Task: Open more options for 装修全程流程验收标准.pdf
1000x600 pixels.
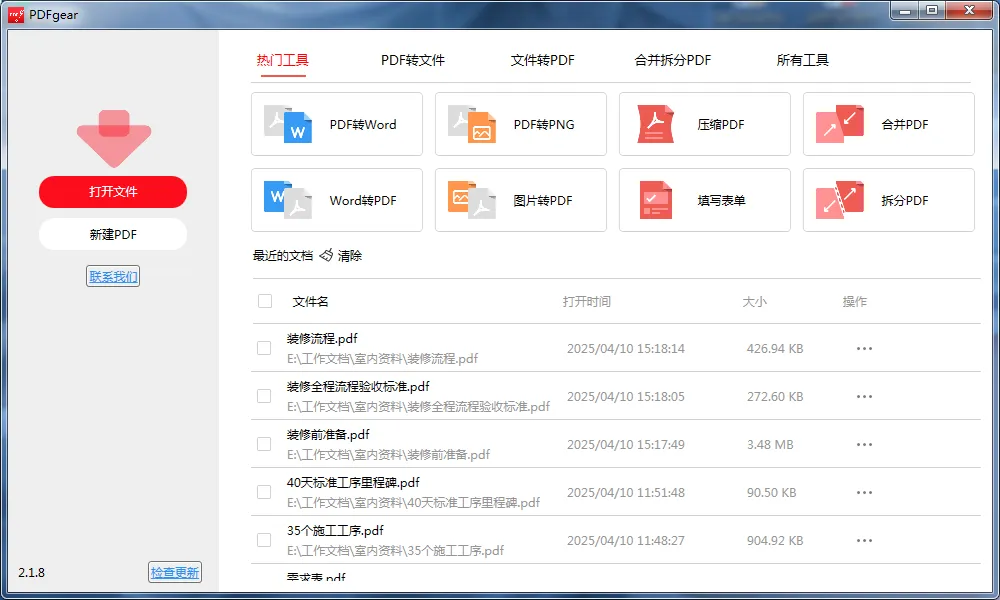Action: point(864,397)
